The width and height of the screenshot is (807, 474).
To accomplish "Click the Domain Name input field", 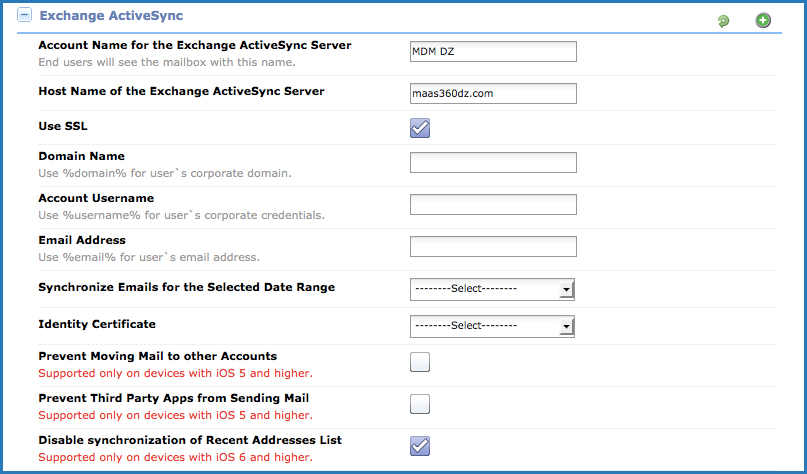I will (493, 163).
